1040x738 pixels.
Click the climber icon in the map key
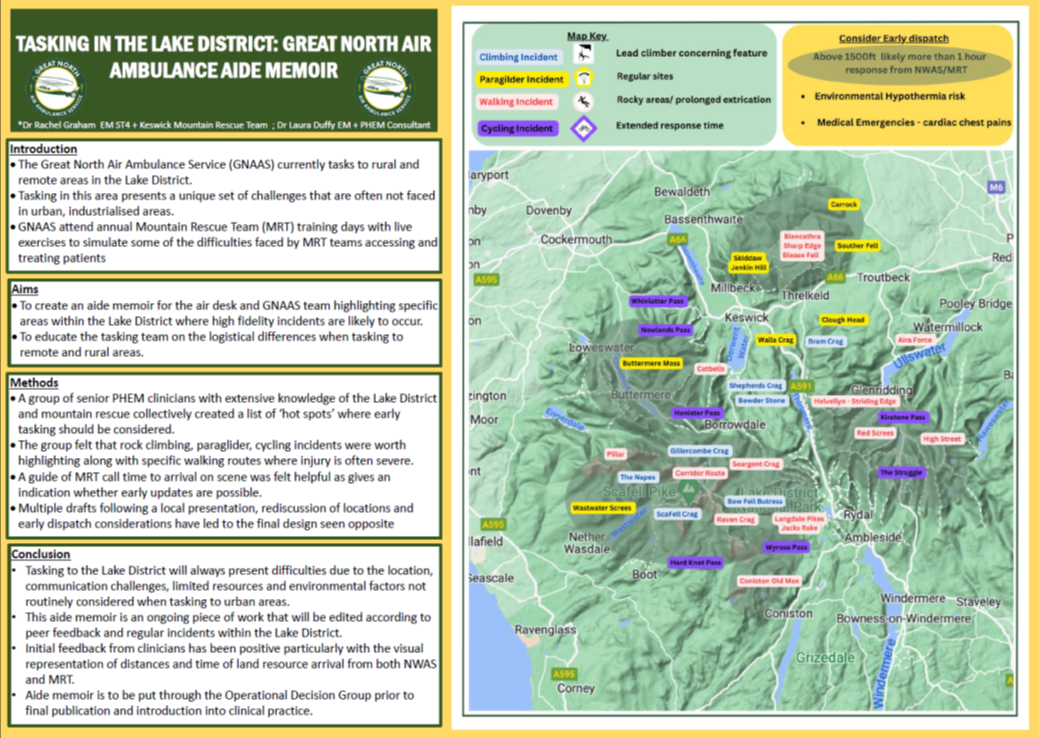(581, 55)
